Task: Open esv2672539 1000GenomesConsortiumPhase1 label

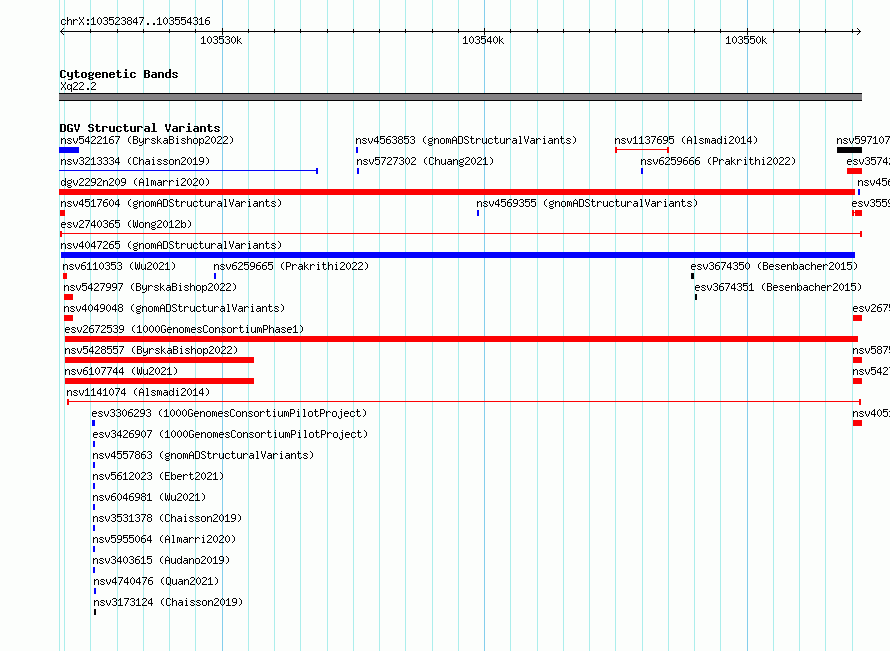Action: [x=184, y=329]
